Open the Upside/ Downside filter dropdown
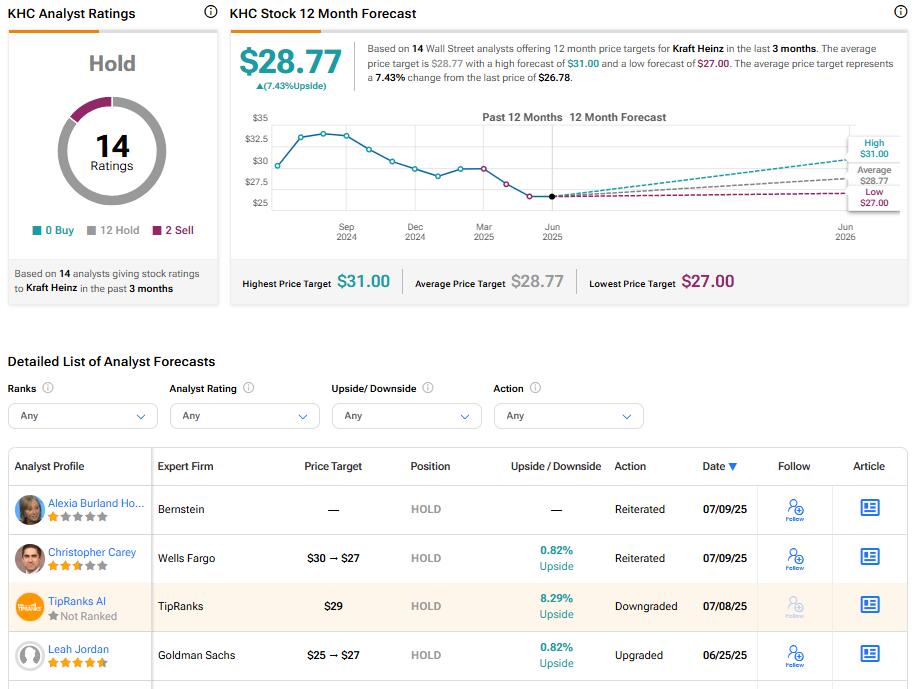This screenshot has height=689, width=918. [x=407, y=416]
